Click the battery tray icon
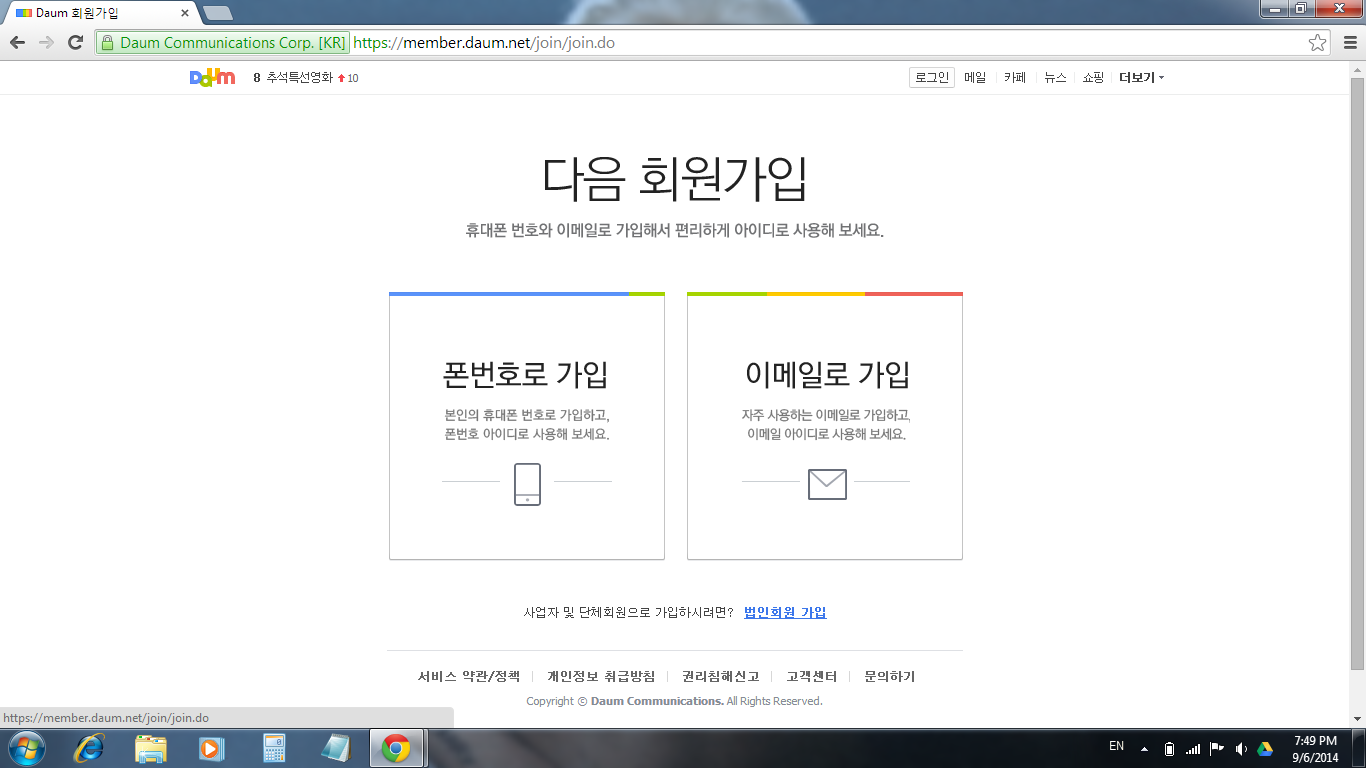 [1170, 748]
